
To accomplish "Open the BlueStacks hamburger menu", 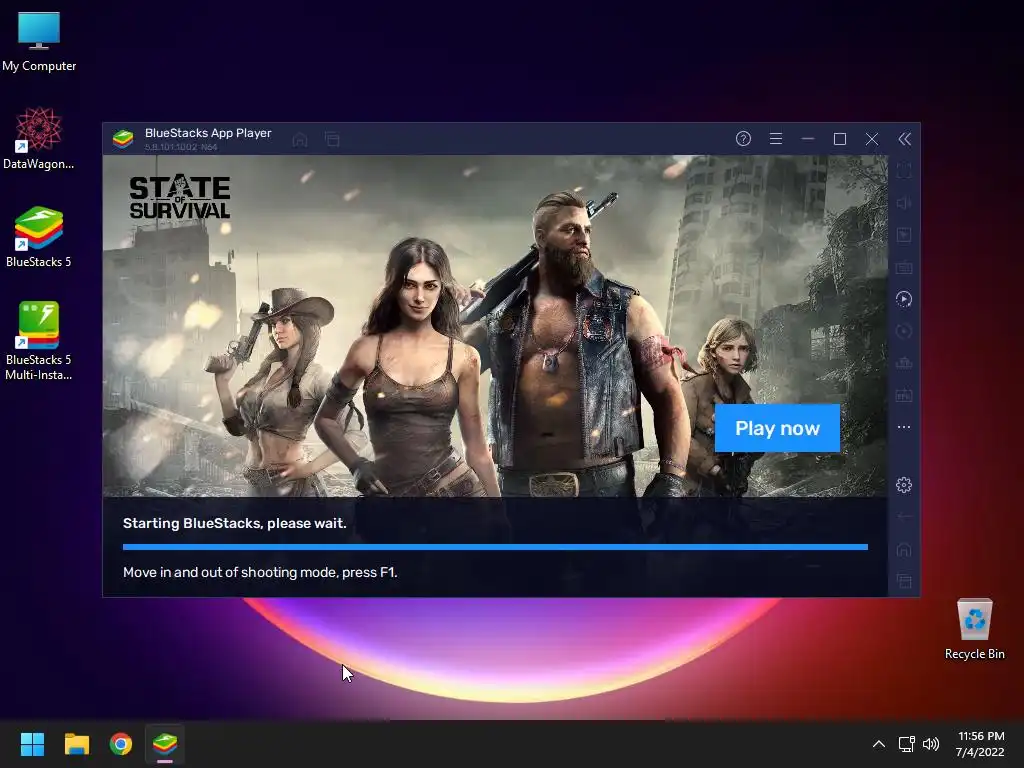I will 776,138.
